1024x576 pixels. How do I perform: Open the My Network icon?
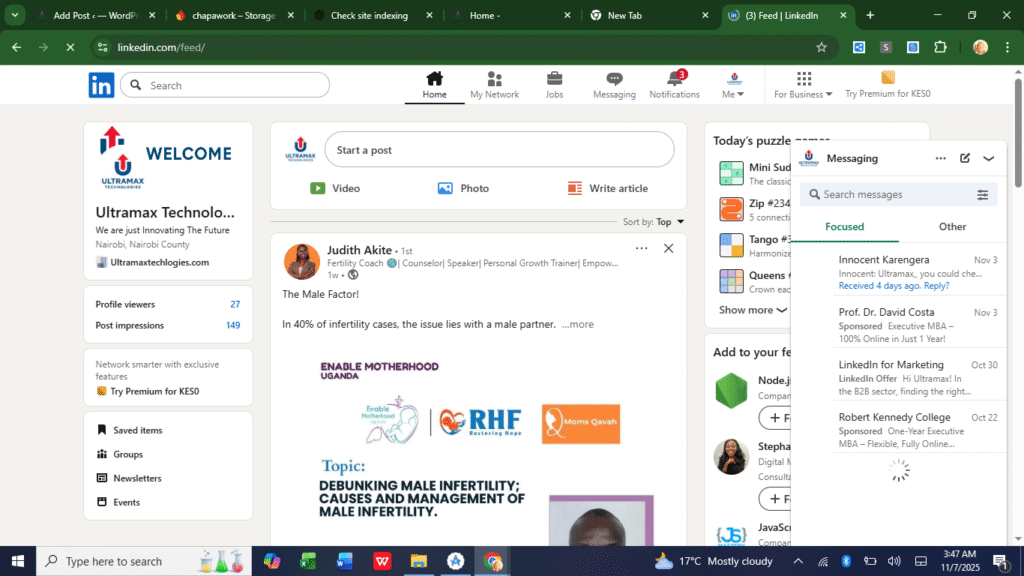tap(494, 79)
